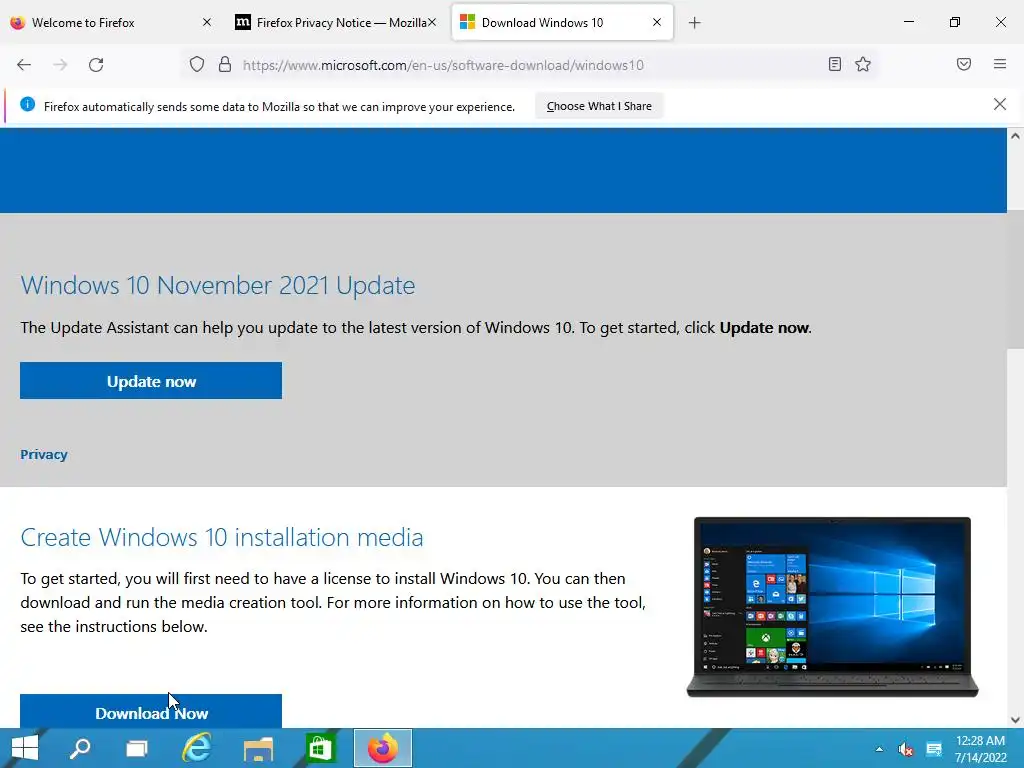1024x768 pixels.
Task: Open the taskbar clock and date
Action: click(x=980, y=749)
